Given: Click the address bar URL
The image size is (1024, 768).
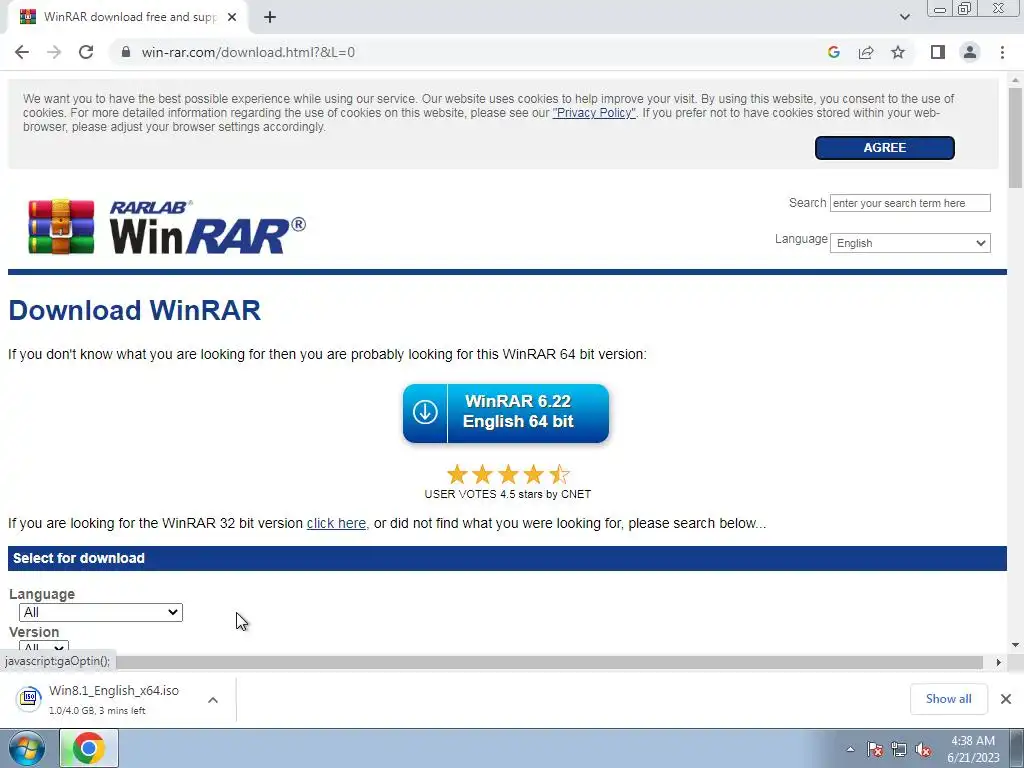Looking at the screenshot, I should [248, 52].
